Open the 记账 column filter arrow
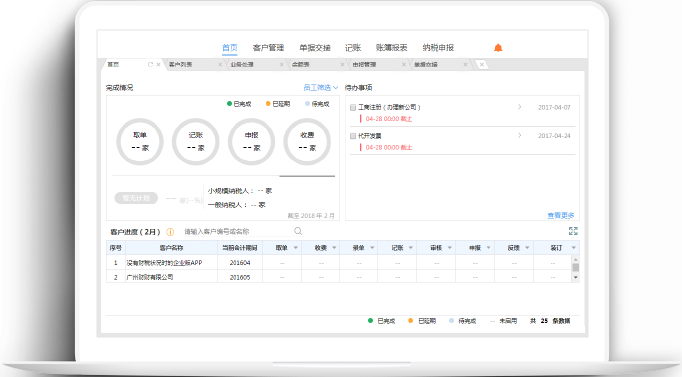 (411, 248)
